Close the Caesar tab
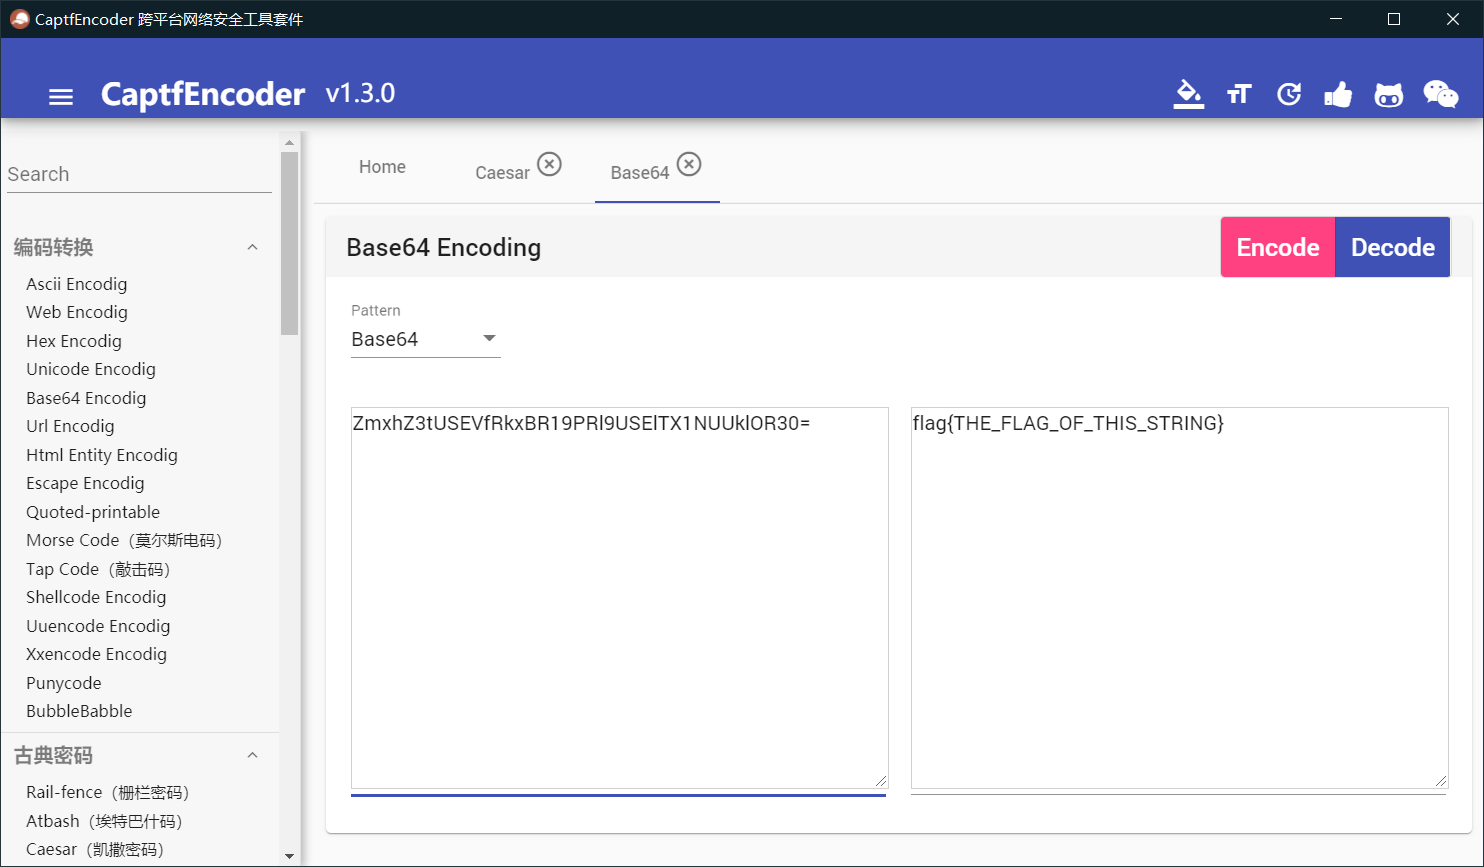Screen dimensions: 1484x867 coord(549,164)
